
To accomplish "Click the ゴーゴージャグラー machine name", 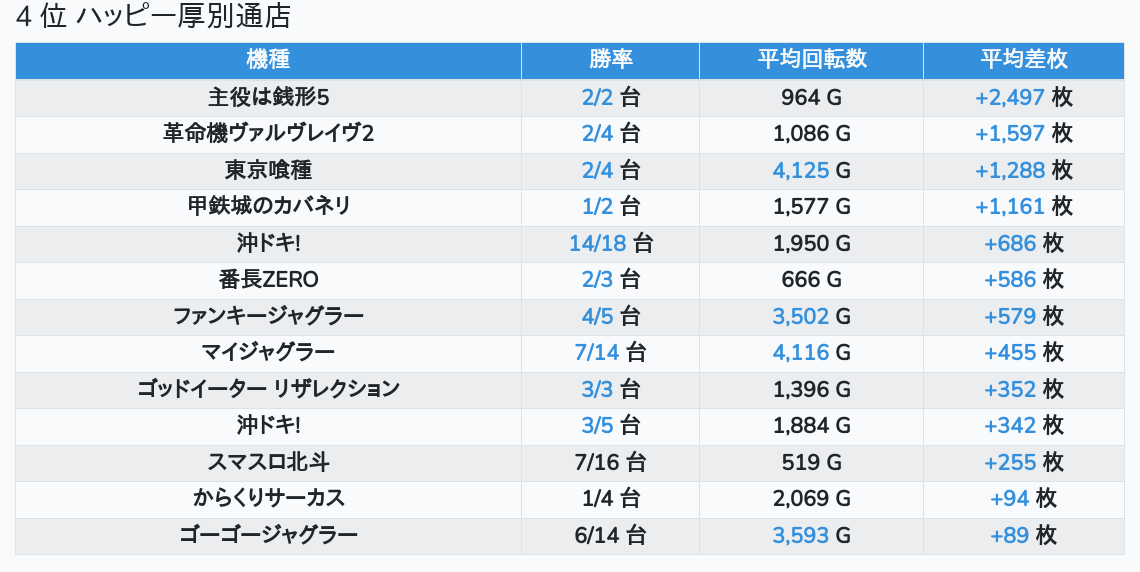I will click(268, 535).
